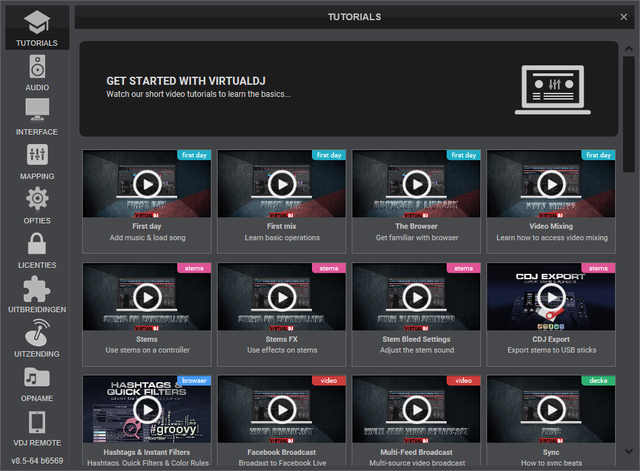The width and height of the screenshot is (640, 471).
Task: Open the Opname music folder icon
Action: 37,378
